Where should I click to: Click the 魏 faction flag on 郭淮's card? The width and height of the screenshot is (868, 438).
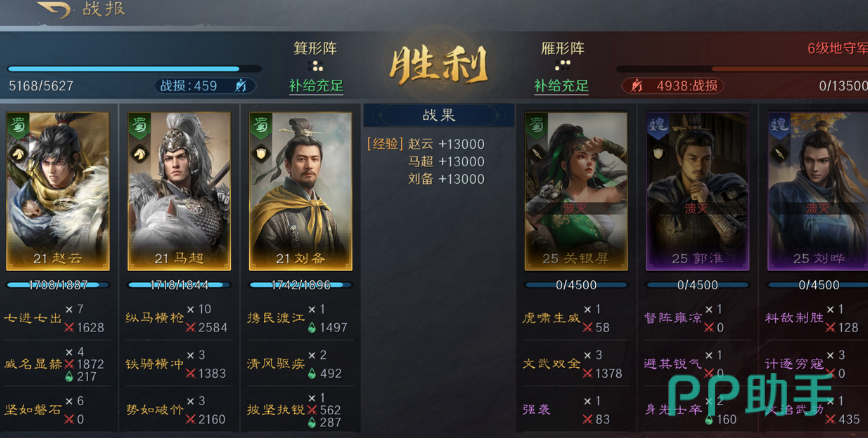click(658, 126)
